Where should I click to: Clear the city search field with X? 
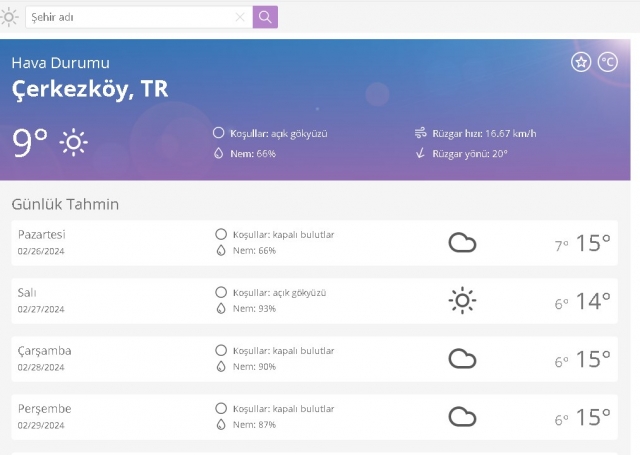click(x=240, y=17)
